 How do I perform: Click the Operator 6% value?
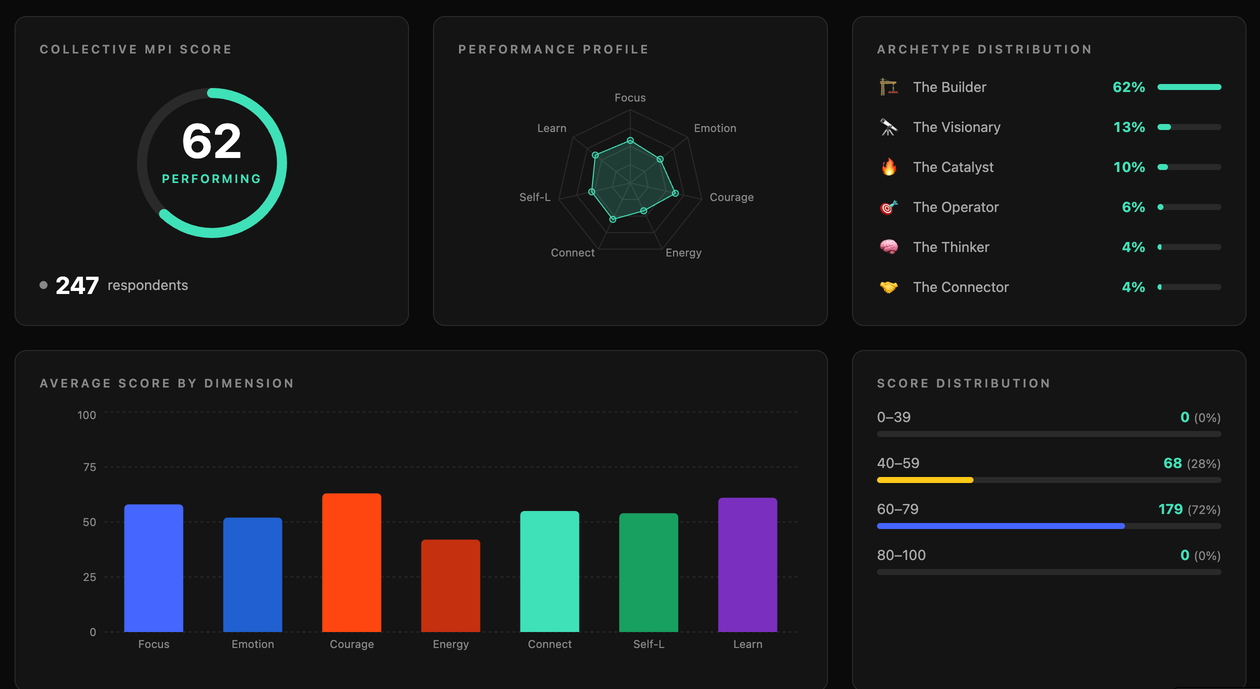coord(1133,207)
